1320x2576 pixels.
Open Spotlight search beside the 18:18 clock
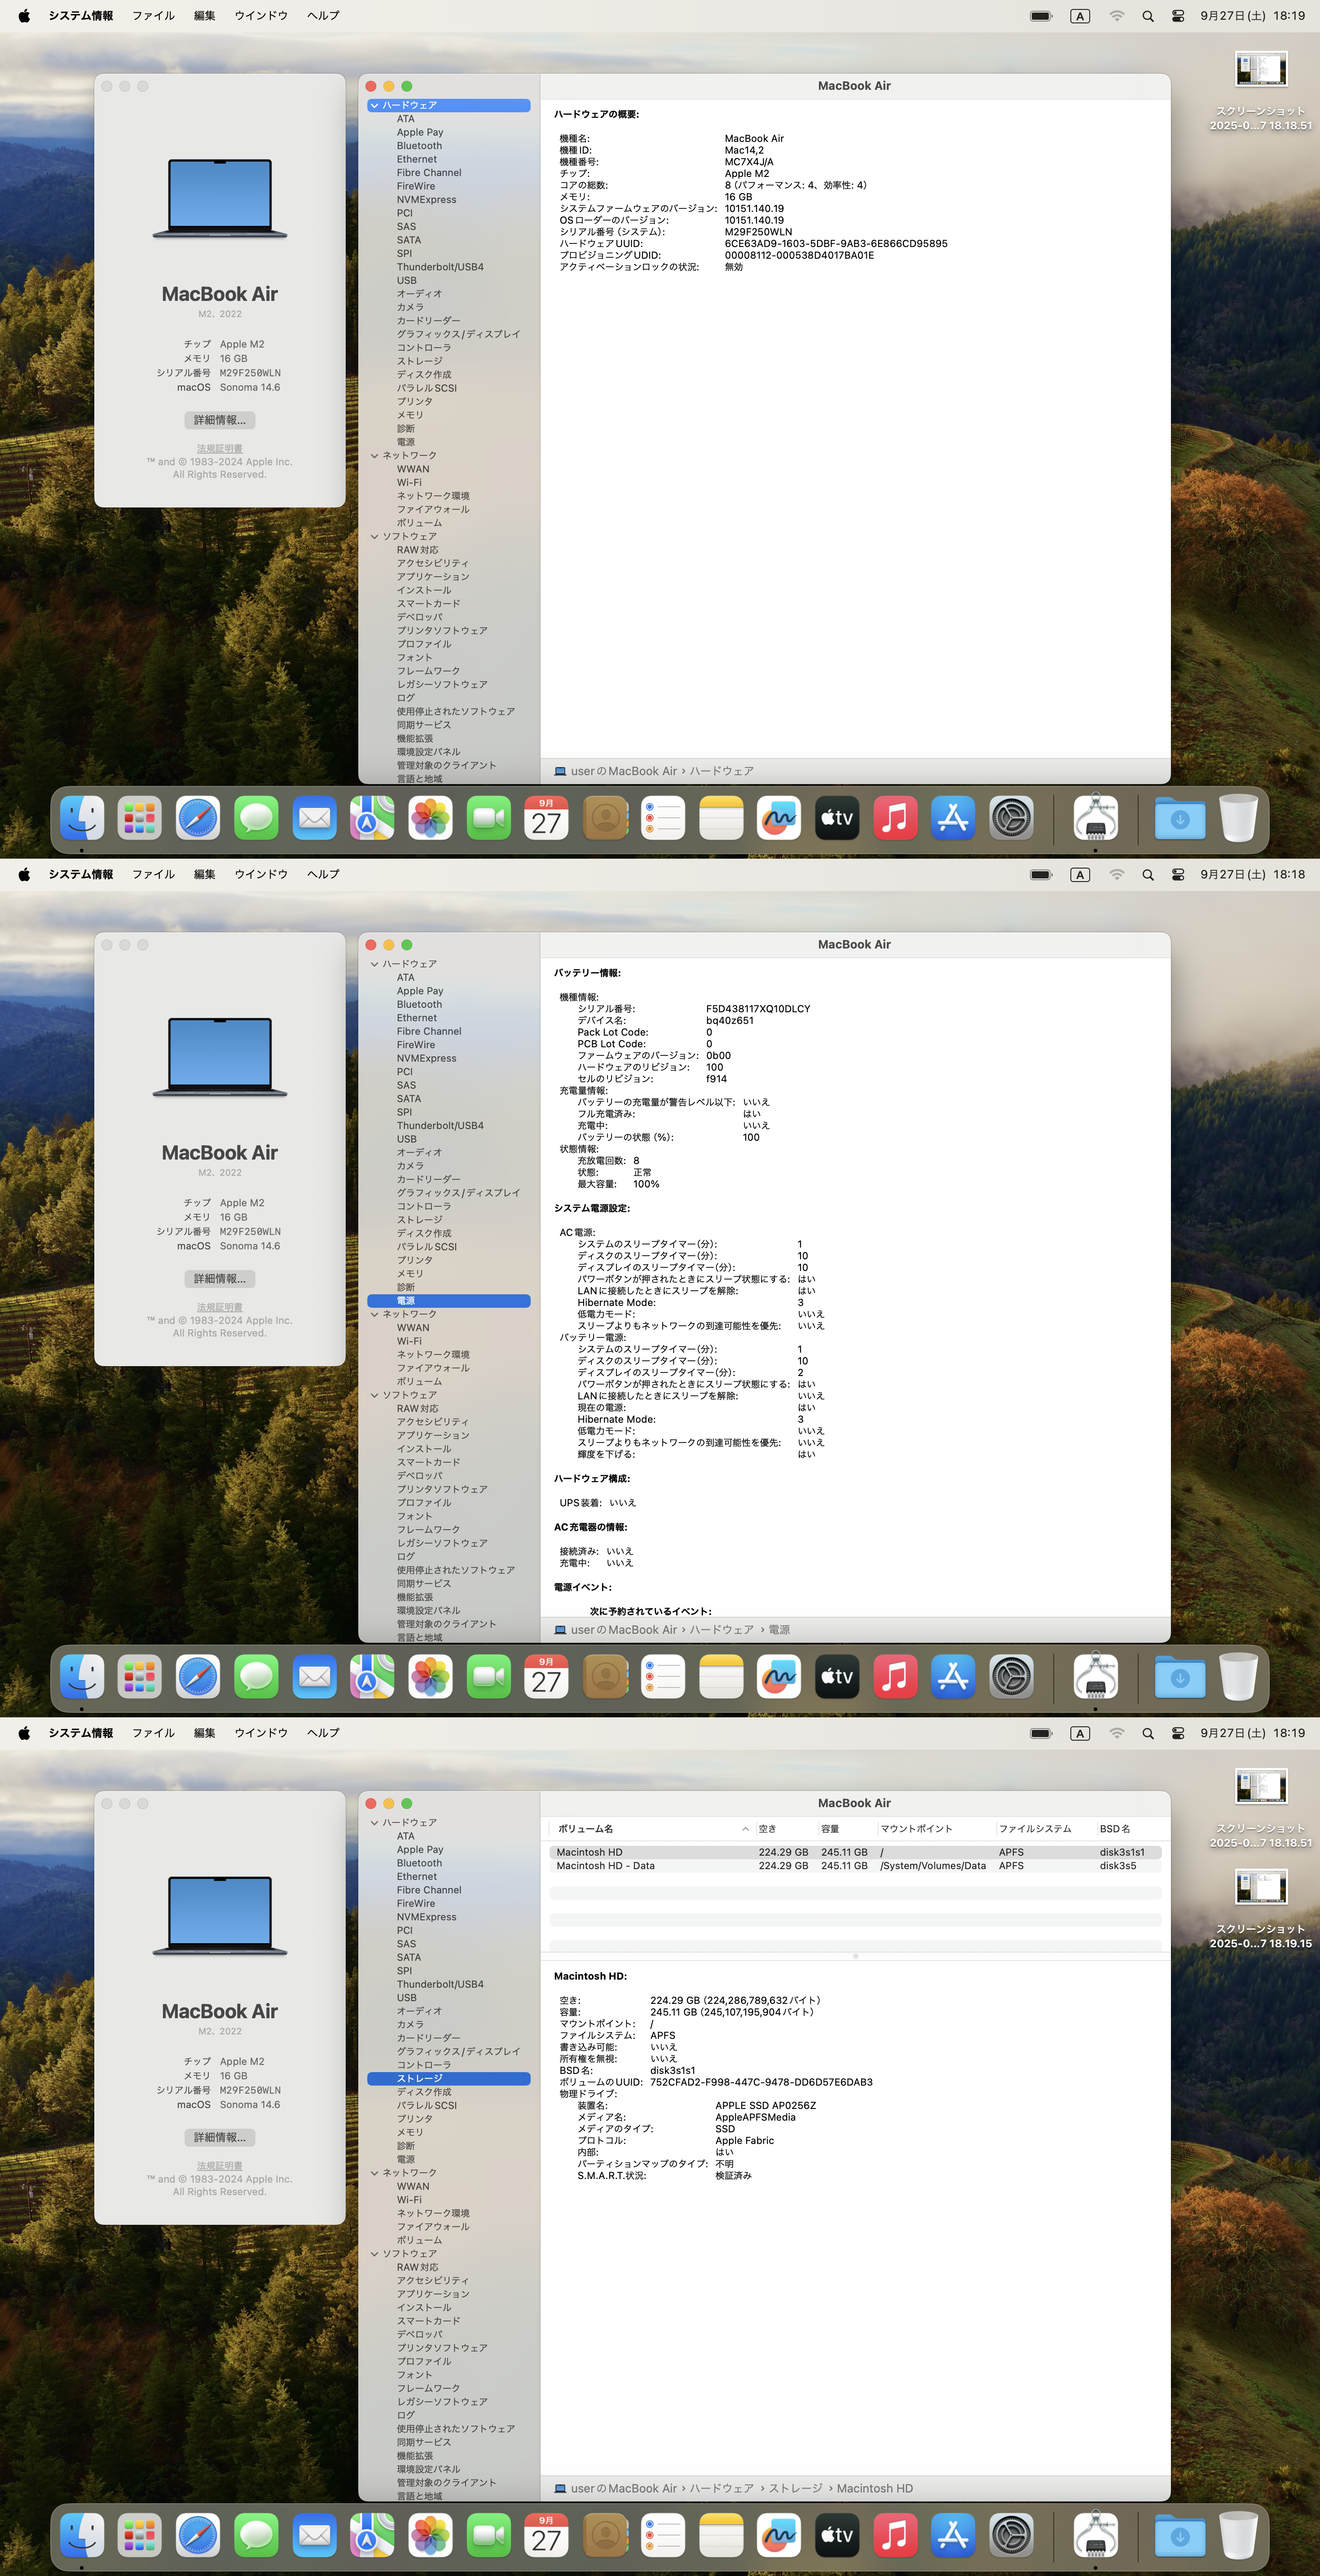(1148, 875)
